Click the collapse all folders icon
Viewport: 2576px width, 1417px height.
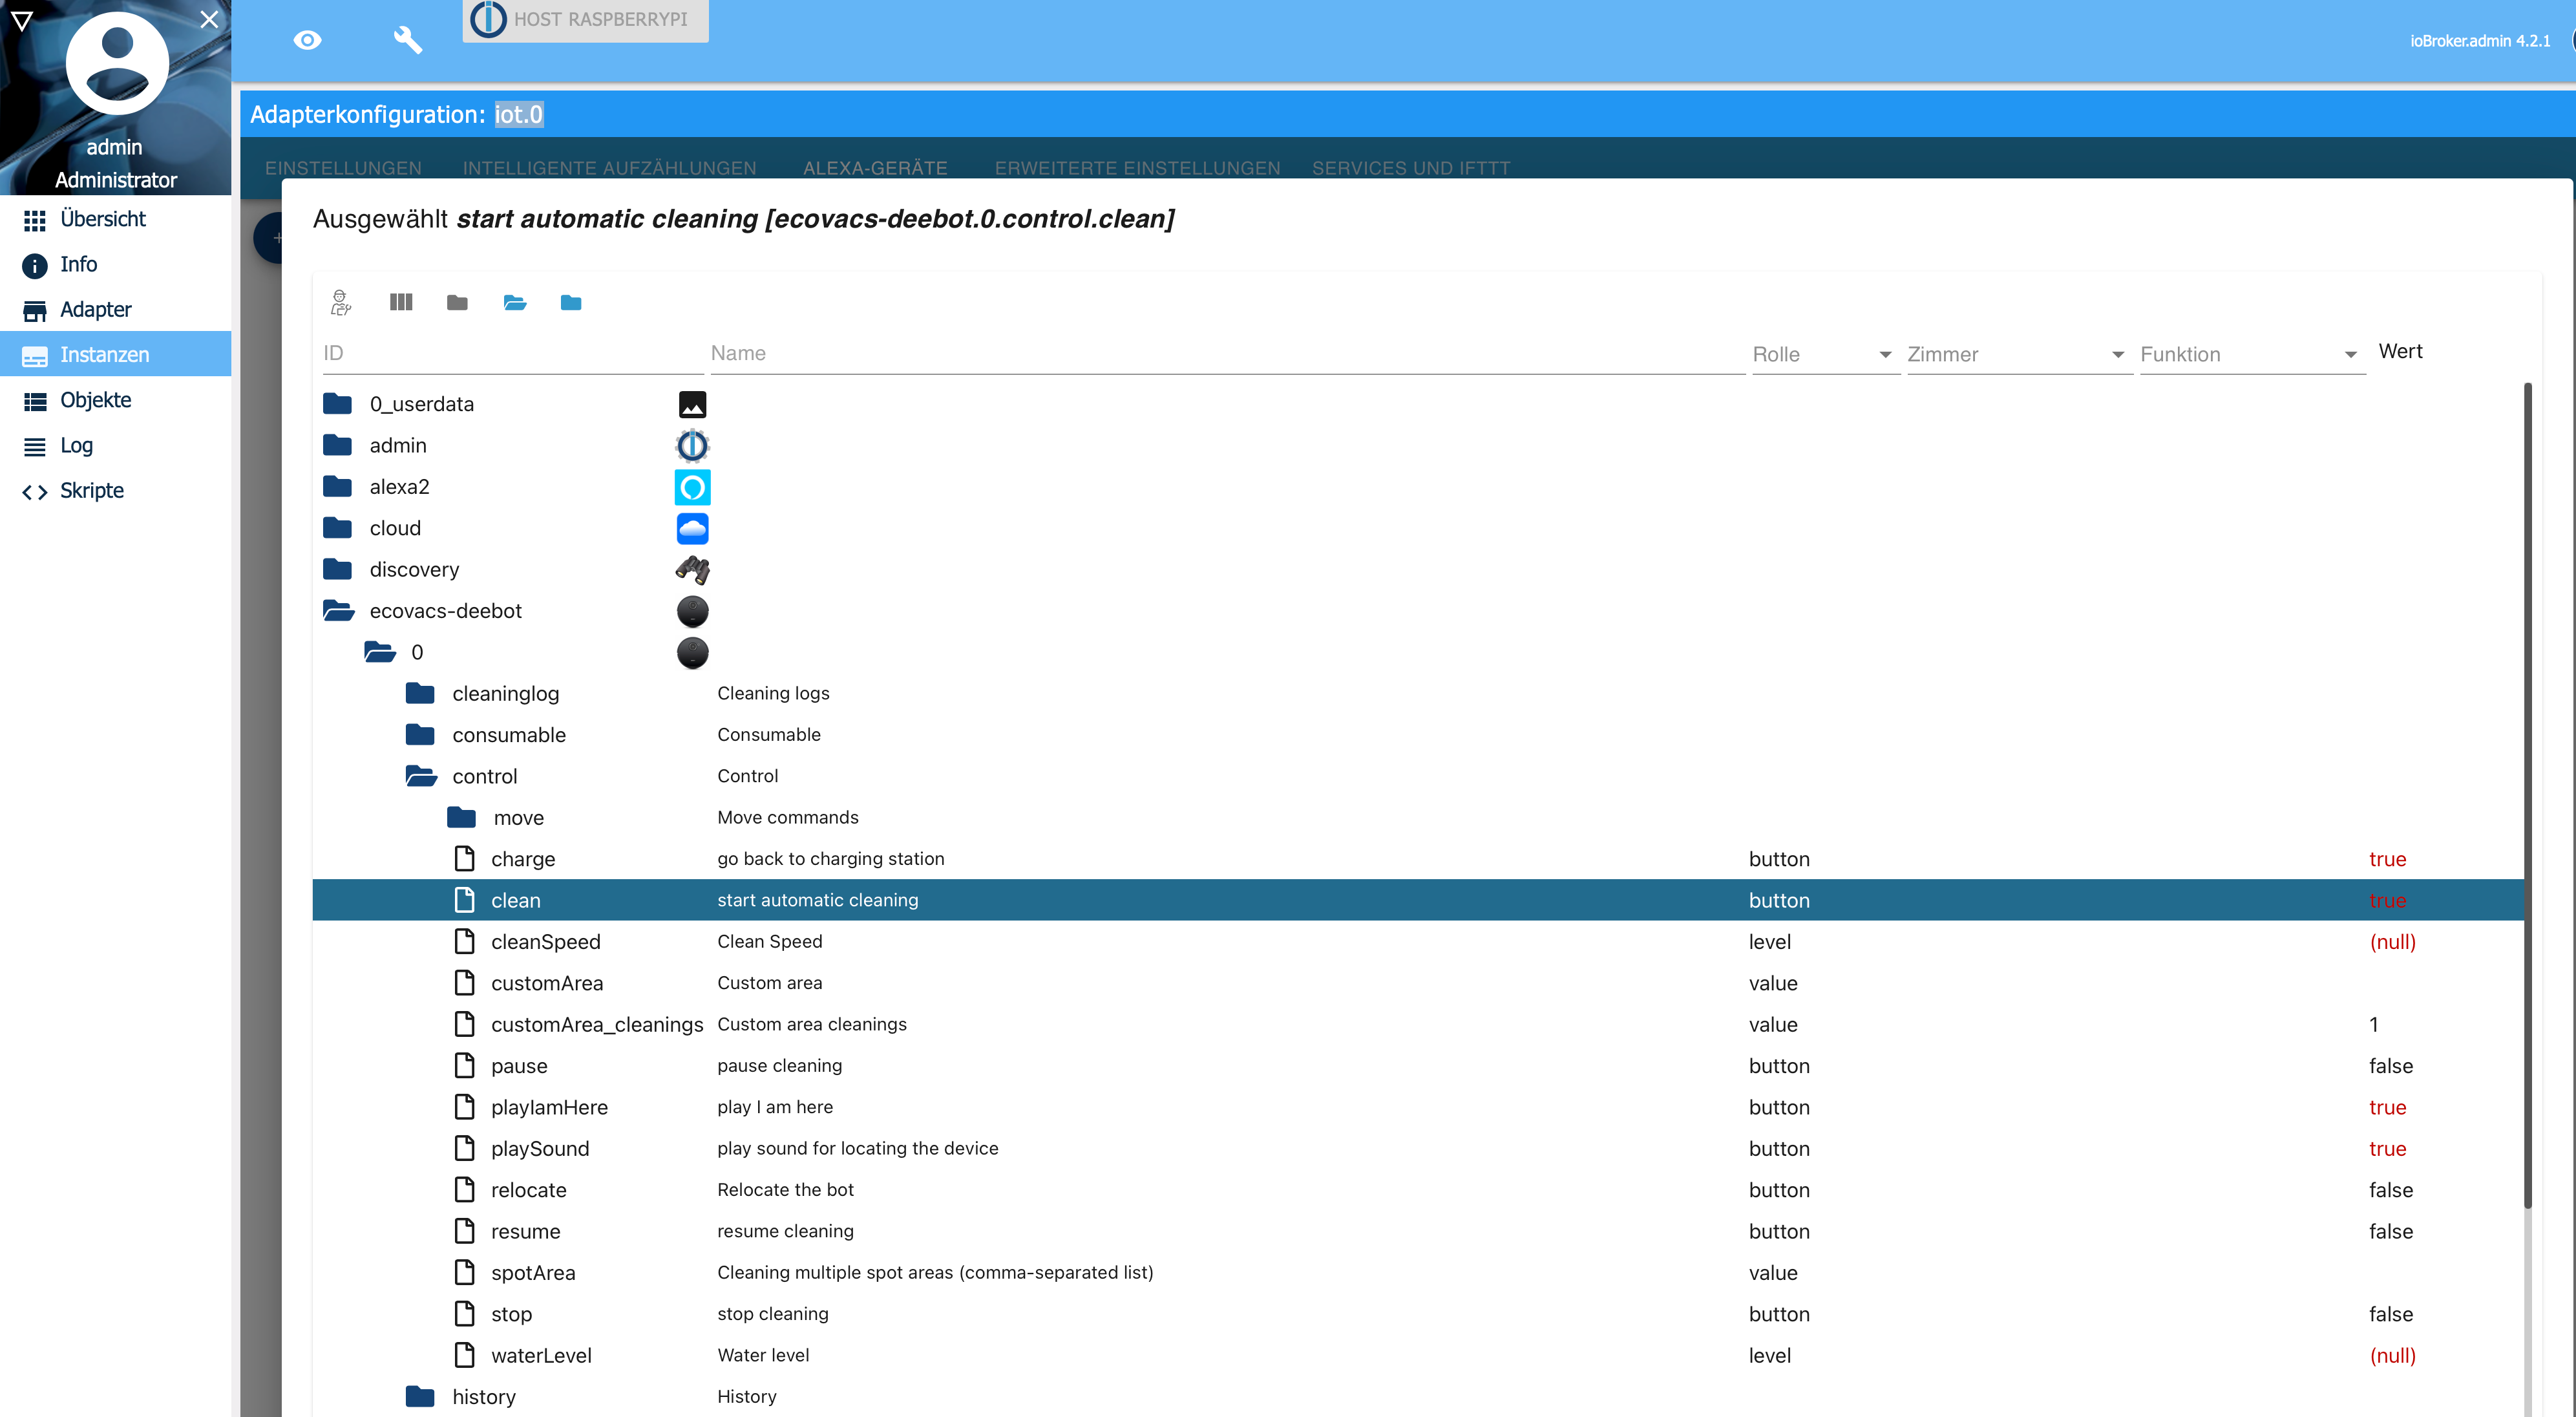pyautogui.click(x=457, y=302)
